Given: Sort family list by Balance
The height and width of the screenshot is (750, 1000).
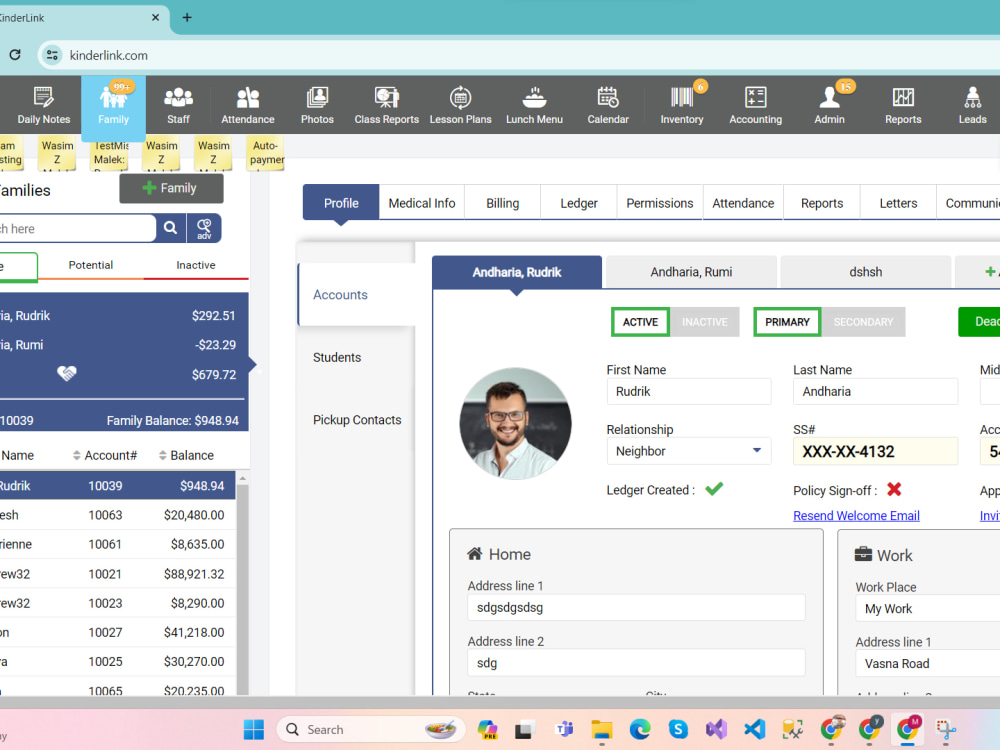Looking at the screenshot, I should pos(186,455).
